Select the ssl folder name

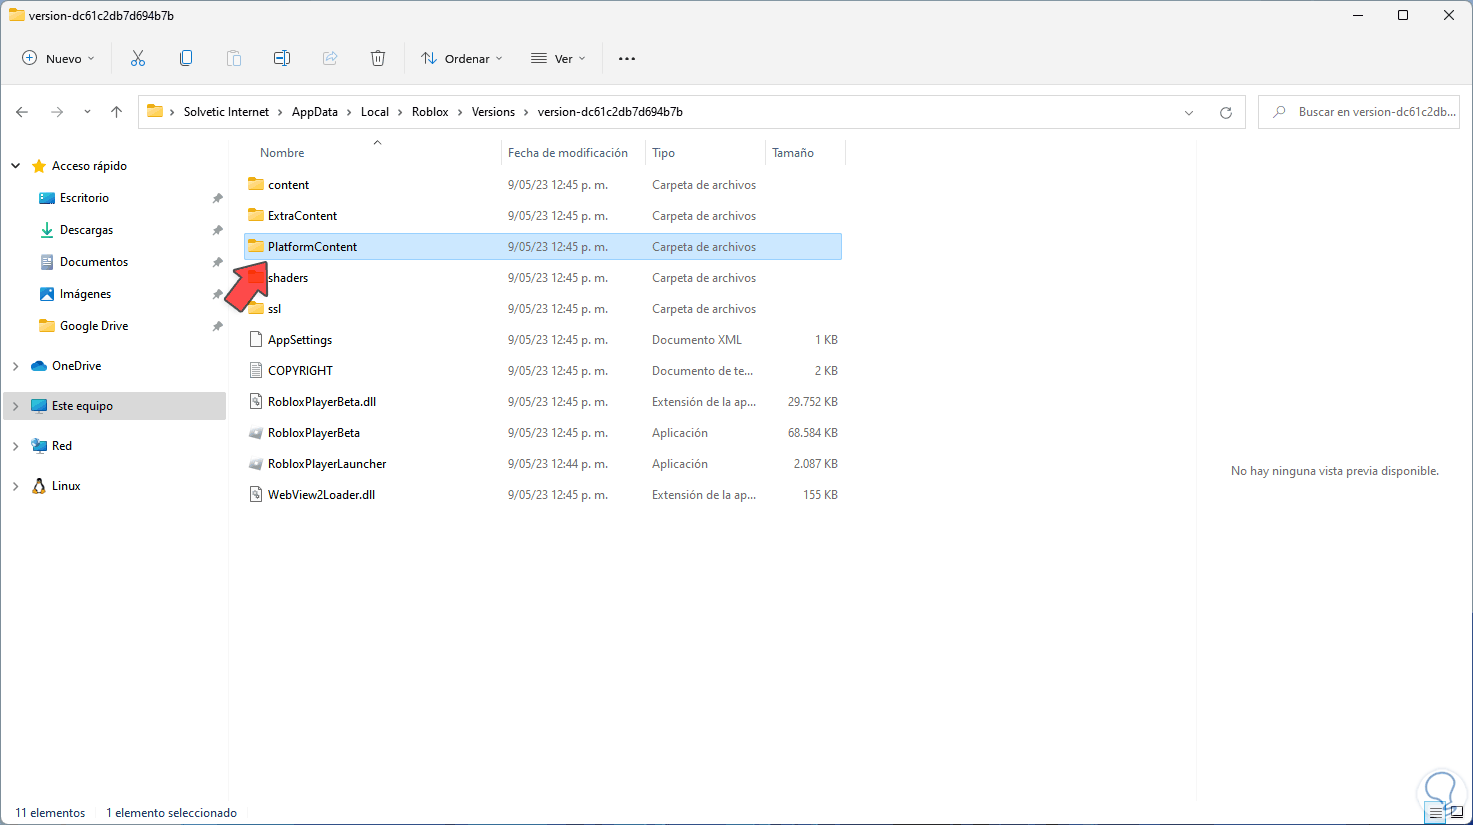[x=274, y=309]
